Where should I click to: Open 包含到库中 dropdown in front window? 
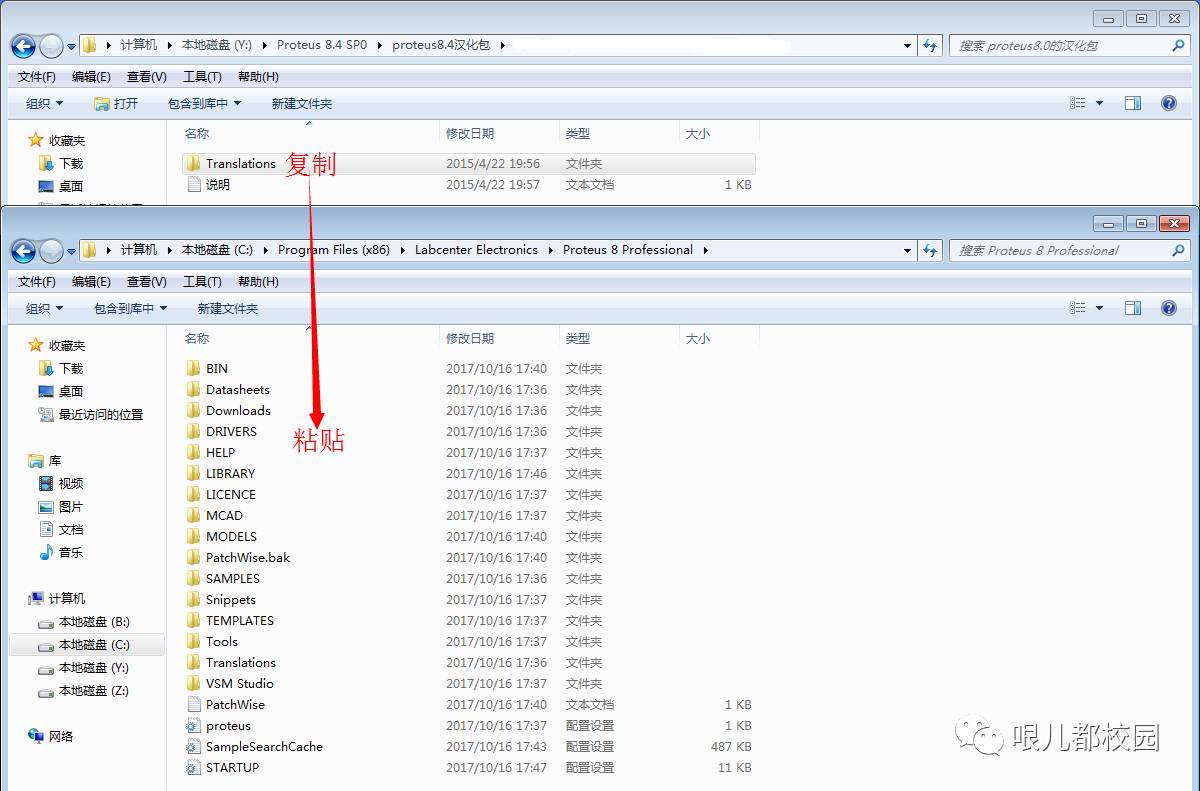click(x=130, y=308)
